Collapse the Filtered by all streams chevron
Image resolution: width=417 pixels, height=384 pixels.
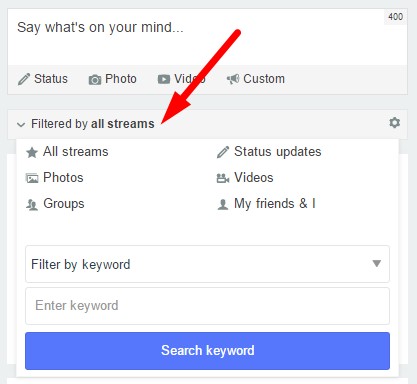[21, 125]
